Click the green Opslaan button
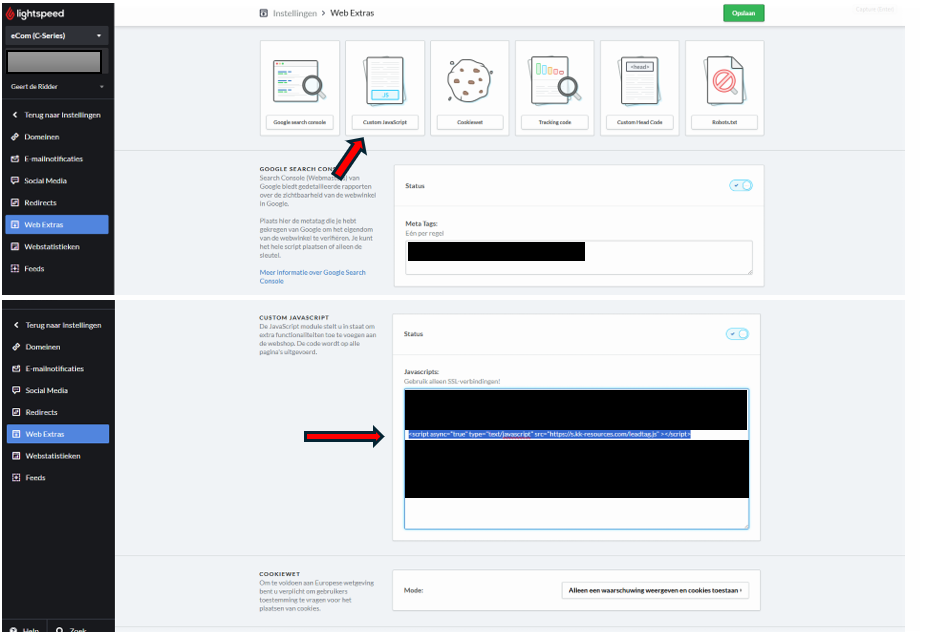928x639 pixels. click(743, 13)
